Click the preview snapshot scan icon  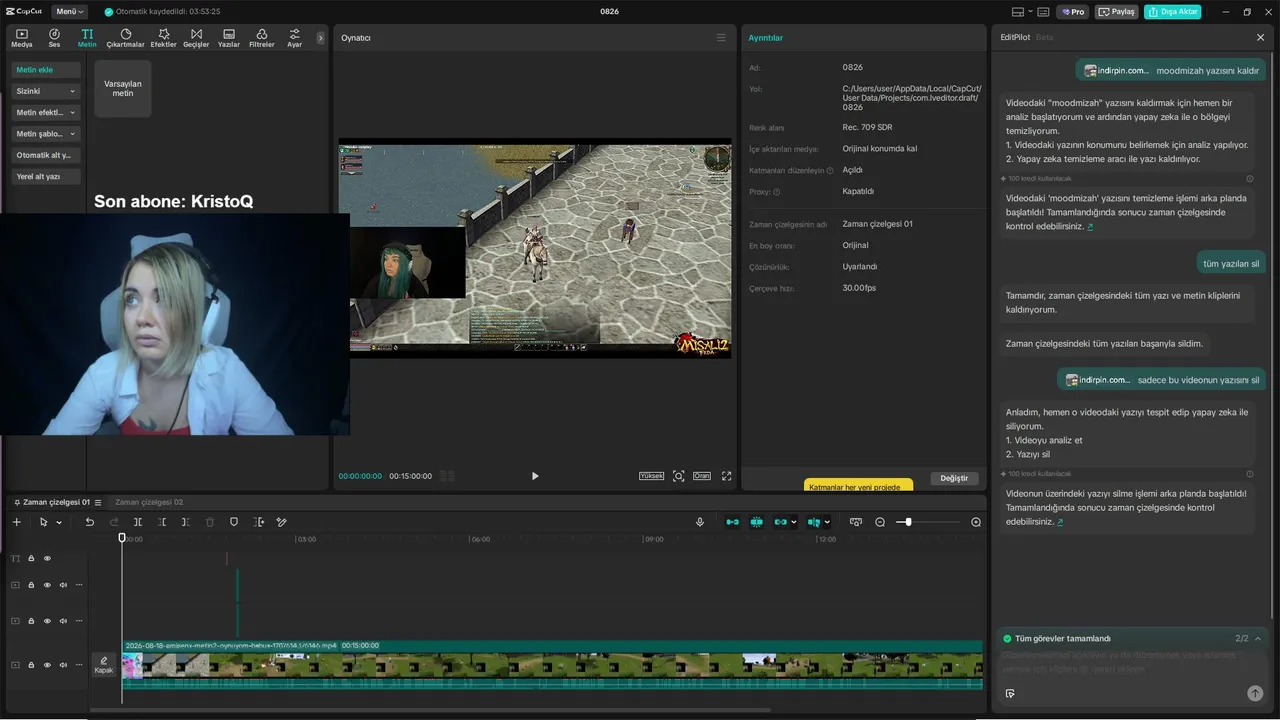tap(678, 476)
